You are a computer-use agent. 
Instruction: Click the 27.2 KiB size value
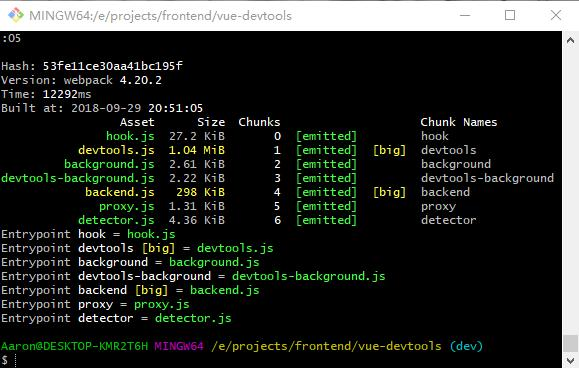[197, 136]
